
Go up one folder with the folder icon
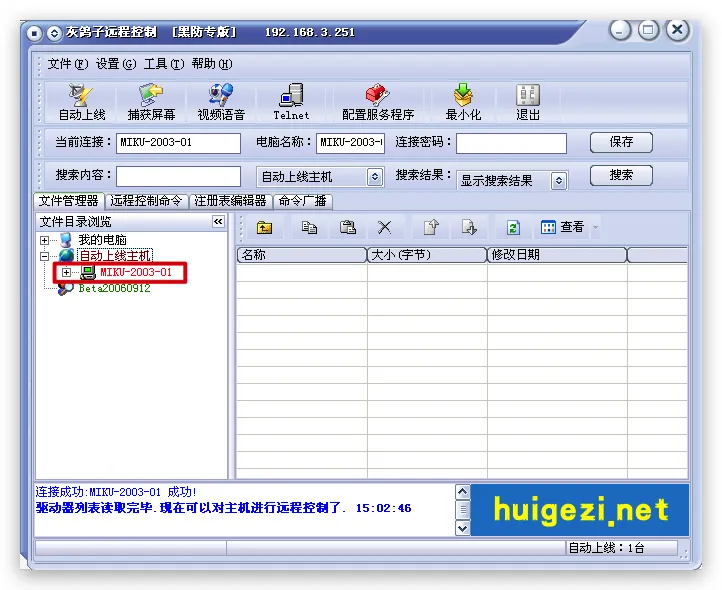[x=264, y=227]
